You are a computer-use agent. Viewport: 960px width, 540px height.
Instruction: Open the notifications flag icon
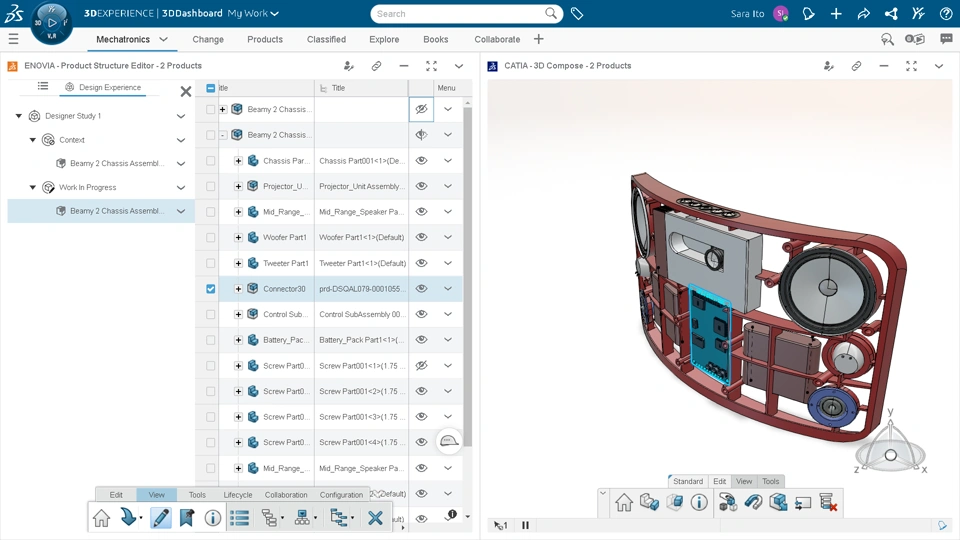click(x=808, y=13)
